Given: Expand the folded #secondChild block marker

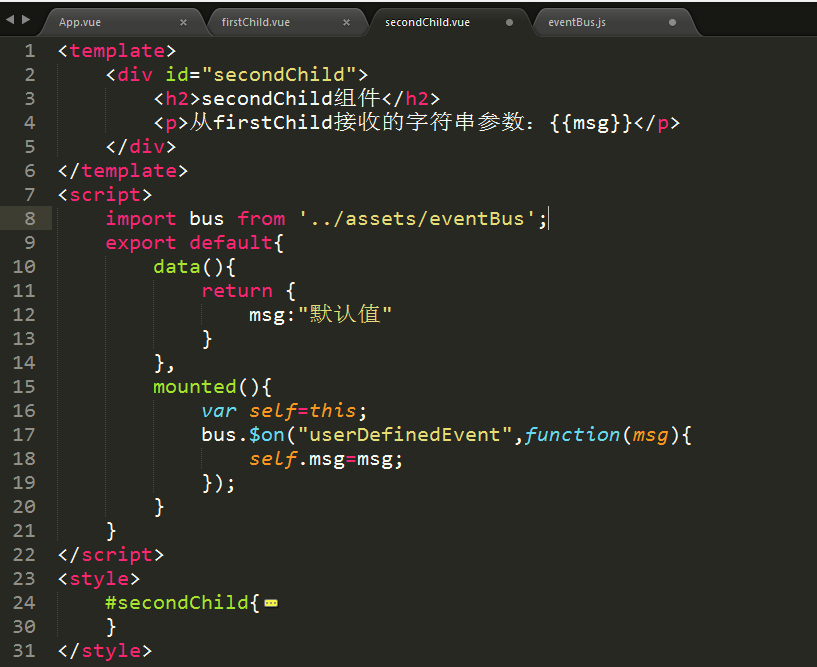Looking at the screenshot, I should pos(271,603).
